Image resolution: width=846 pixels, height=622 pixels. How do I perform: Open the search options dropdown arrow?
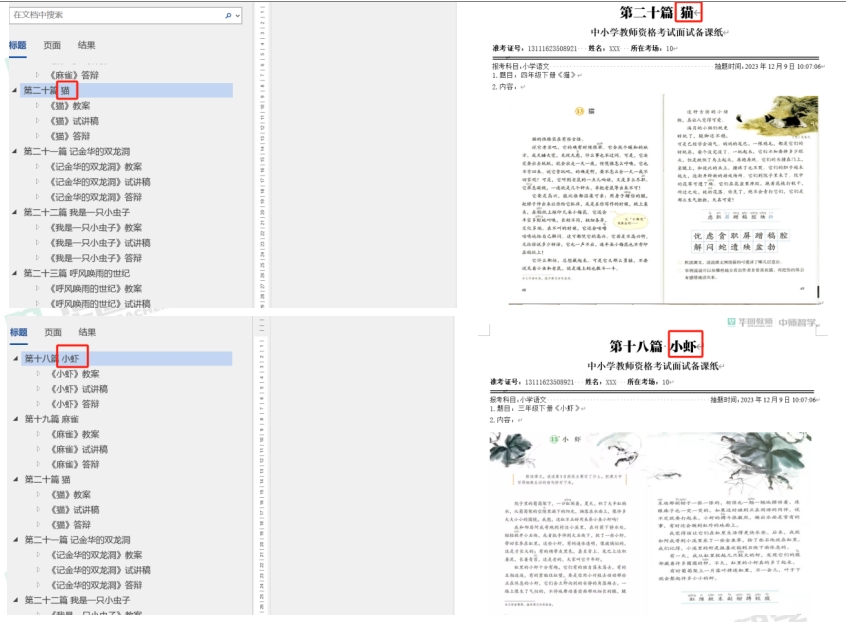point(237,16)
